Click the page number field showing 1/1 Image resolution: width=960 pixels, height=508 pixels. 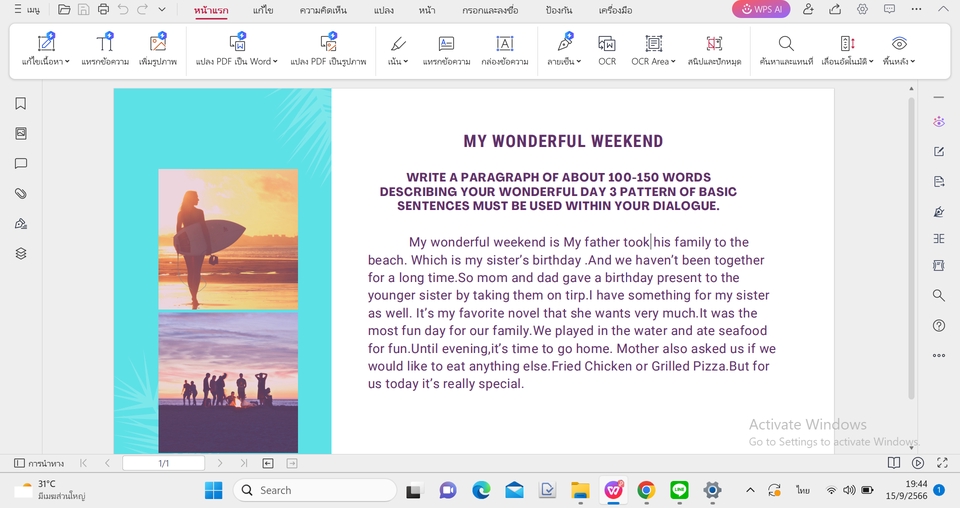click(163, 463)
